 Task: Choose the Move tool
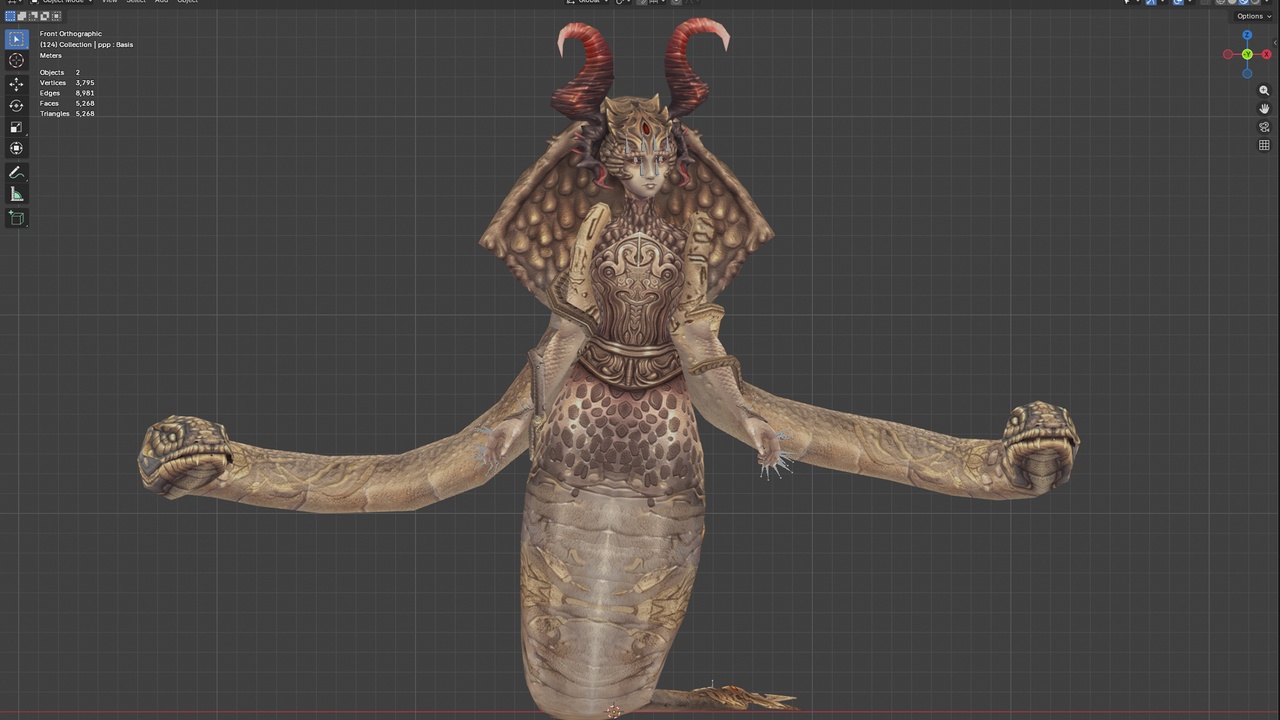pyautogui.click(x=16, y=84)
